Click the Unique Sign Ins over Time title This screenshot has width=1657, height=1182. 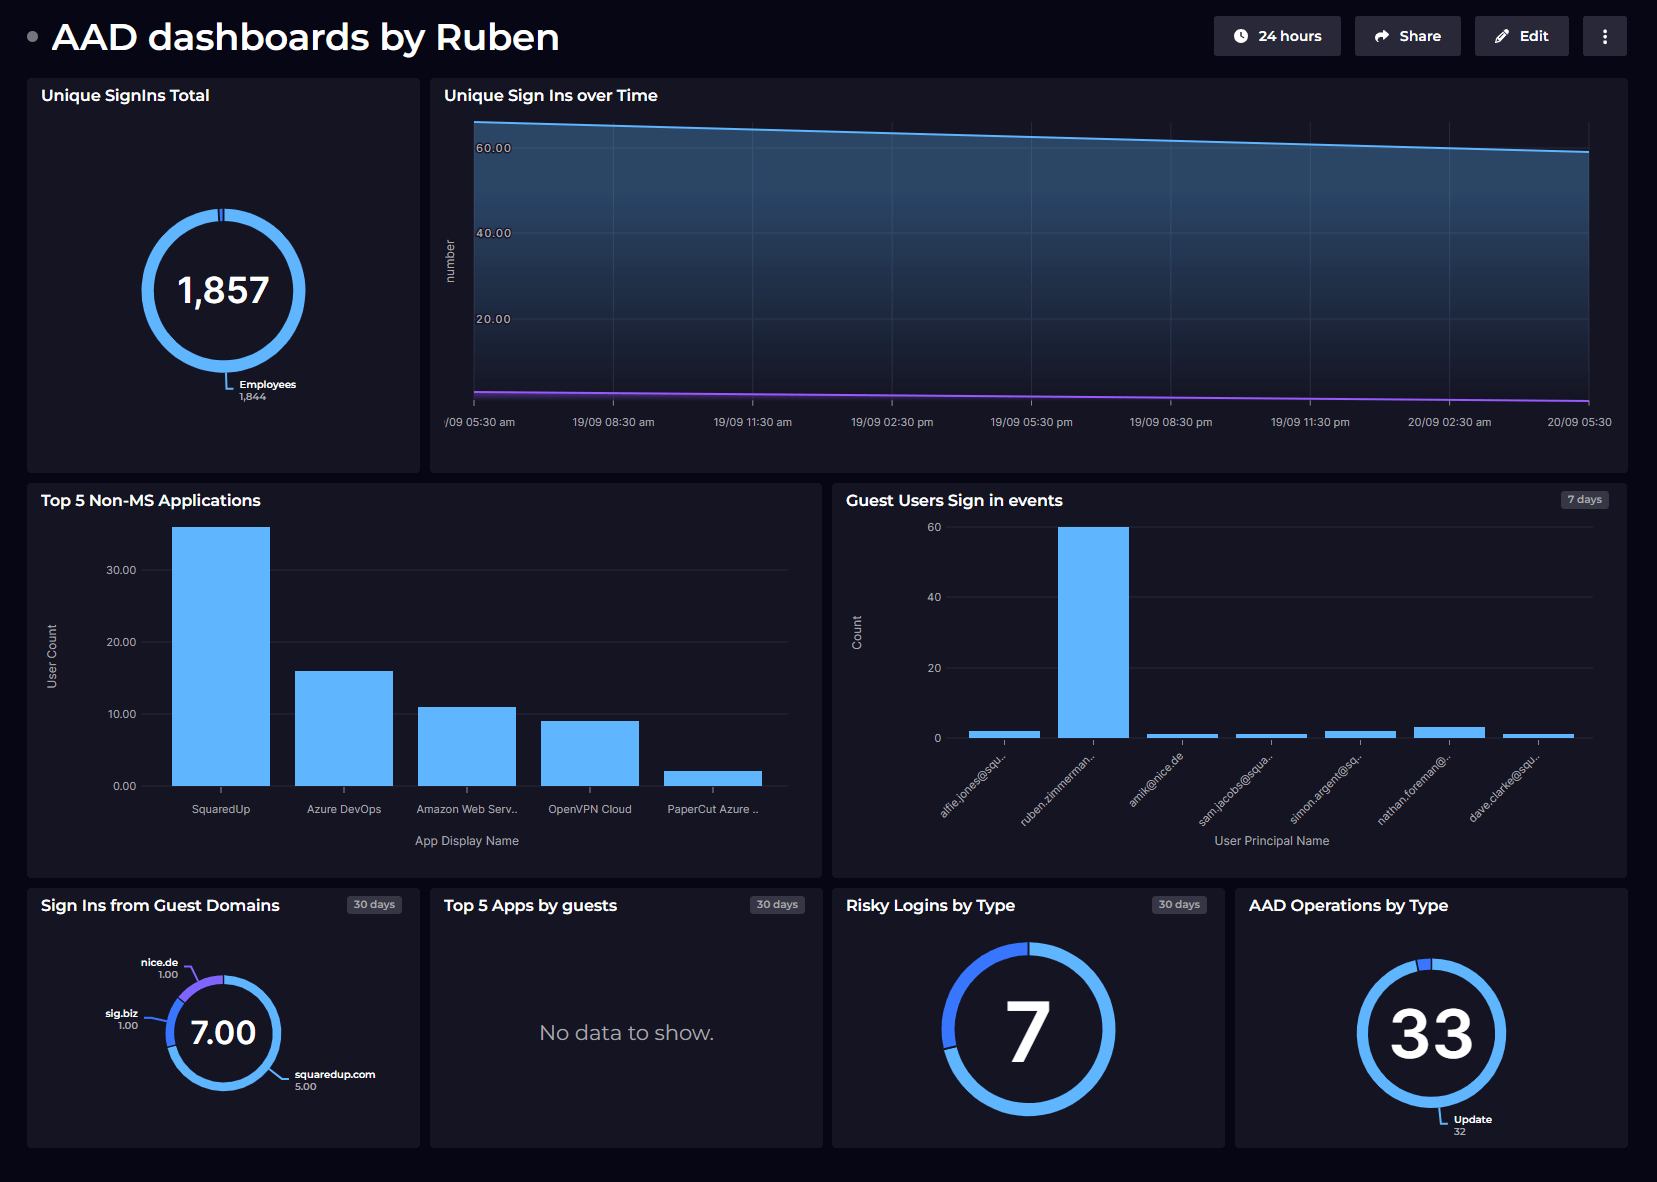click(550, 96)
